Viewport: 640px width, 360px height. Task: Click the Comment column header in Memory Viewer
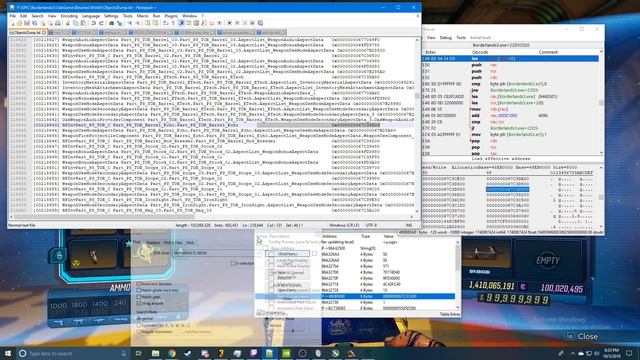point(548,52)
